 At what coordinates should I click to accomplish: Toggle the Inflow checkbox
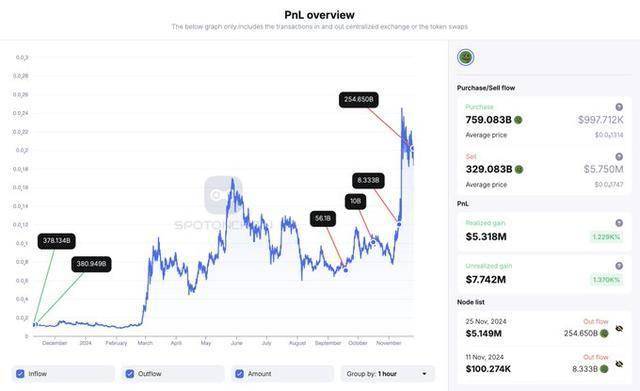point(20,373)
